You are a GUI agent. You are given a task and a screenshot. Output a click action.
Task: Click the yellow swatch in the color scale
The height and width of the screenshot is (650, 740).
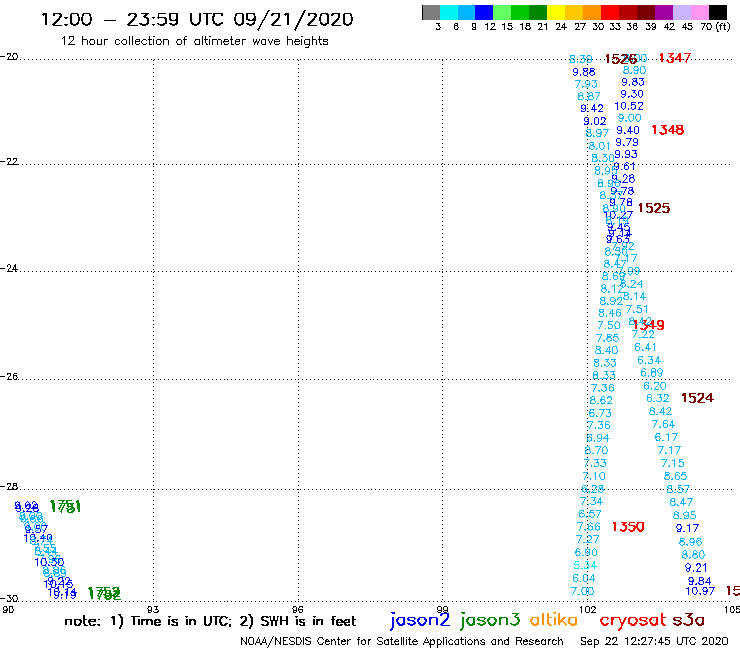[x=556, y=12]
